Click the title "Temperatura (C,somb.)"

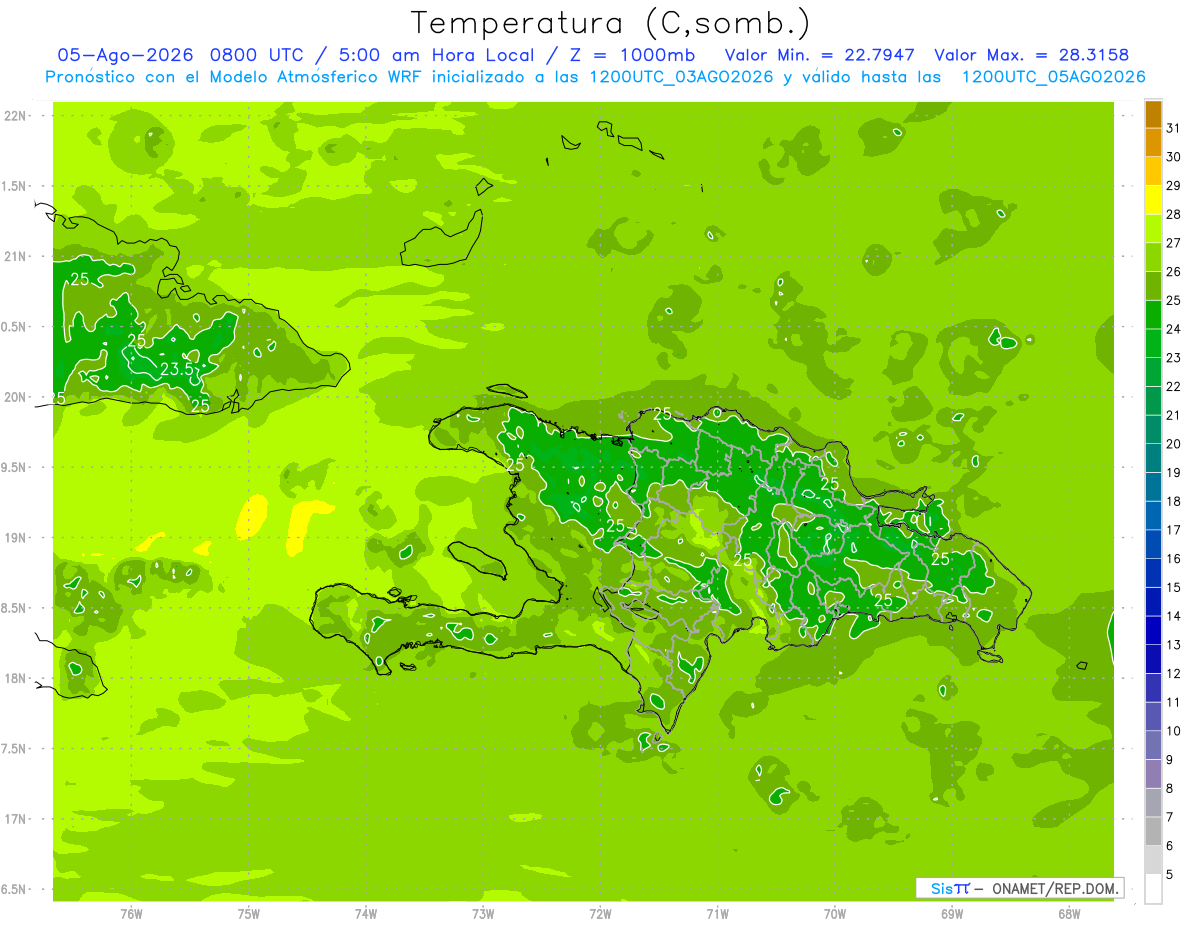611,22
